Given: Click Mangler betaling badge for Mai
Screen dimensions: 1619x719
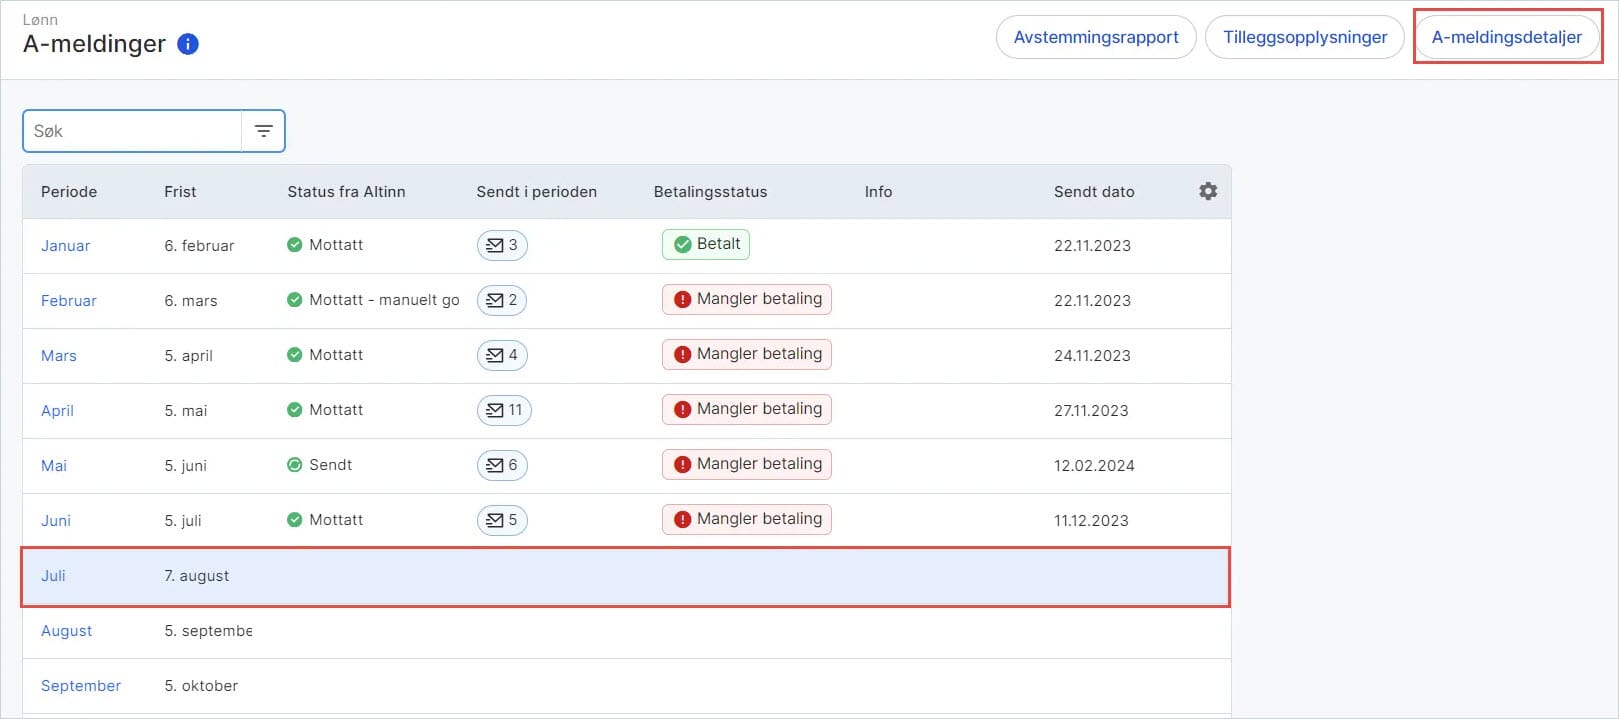Looking at the screenshot, I should [747, 464].
